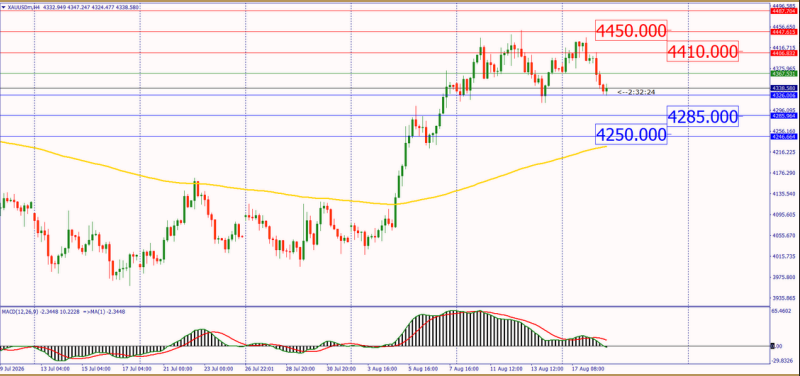This screenshot has width=800, height=376.
Task: Select the red 4410.000 resistance label
Action: pyautogui.click(x=703, y=51)
